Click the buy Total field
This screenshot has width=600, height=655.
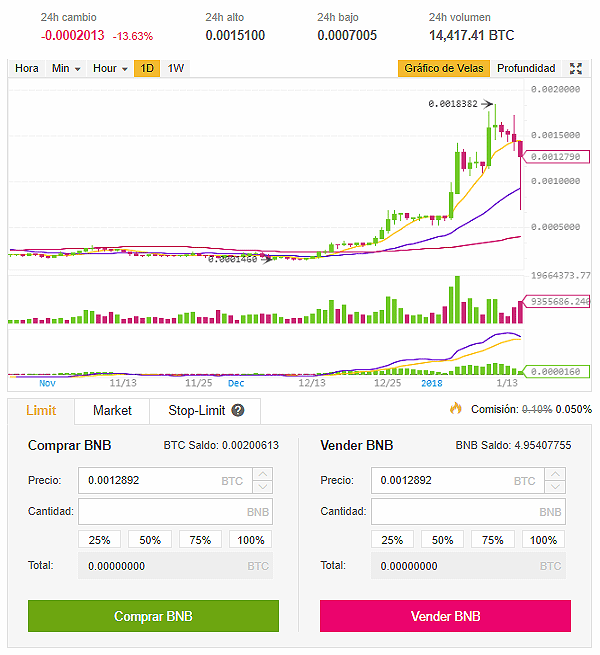pos(175,566)
